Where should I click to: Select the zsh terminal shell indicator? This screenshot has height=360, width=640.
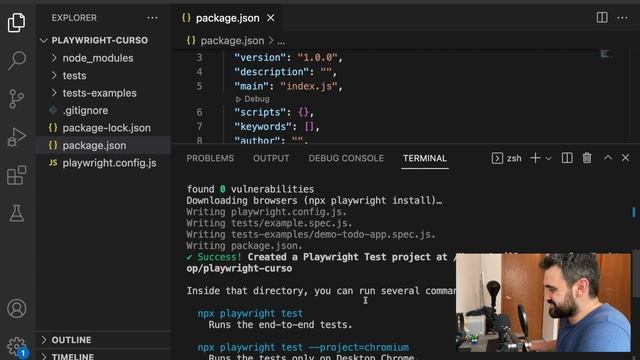[507, 158]
